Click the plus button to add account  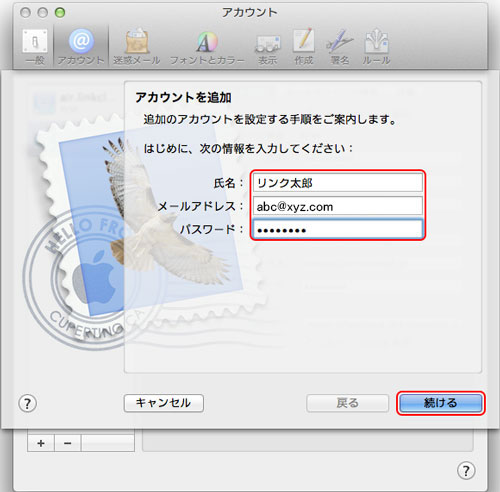41,443
